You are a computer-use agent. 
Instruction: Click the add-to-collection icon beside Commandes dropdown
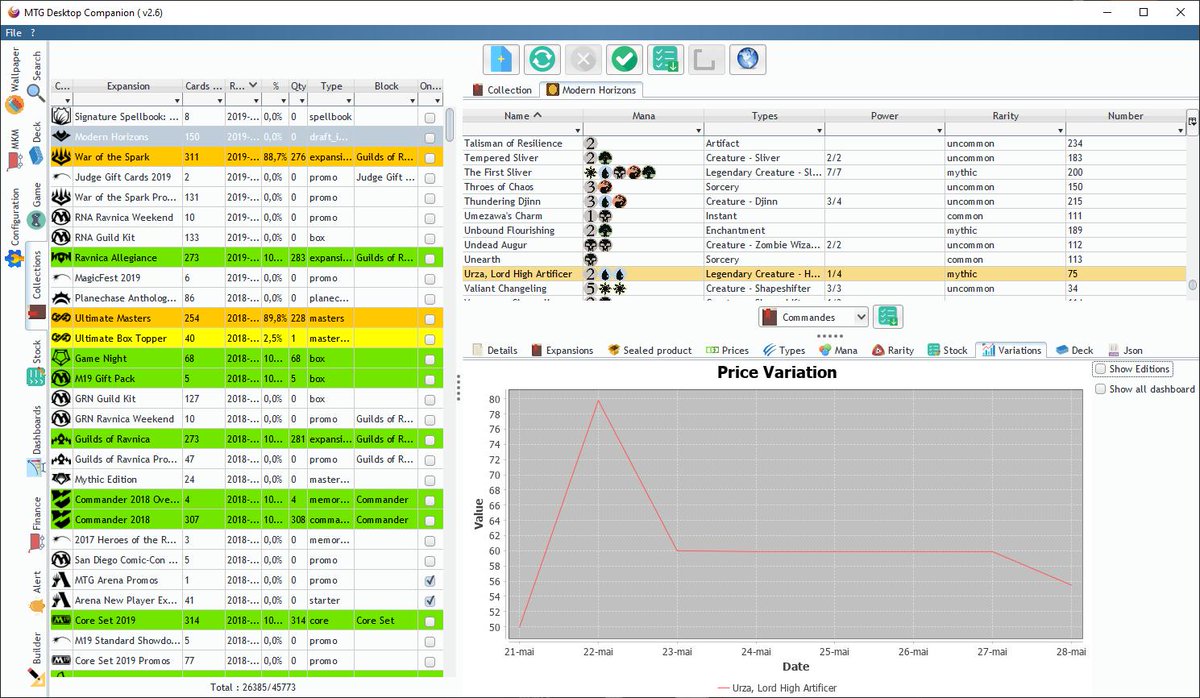[888, 317]
